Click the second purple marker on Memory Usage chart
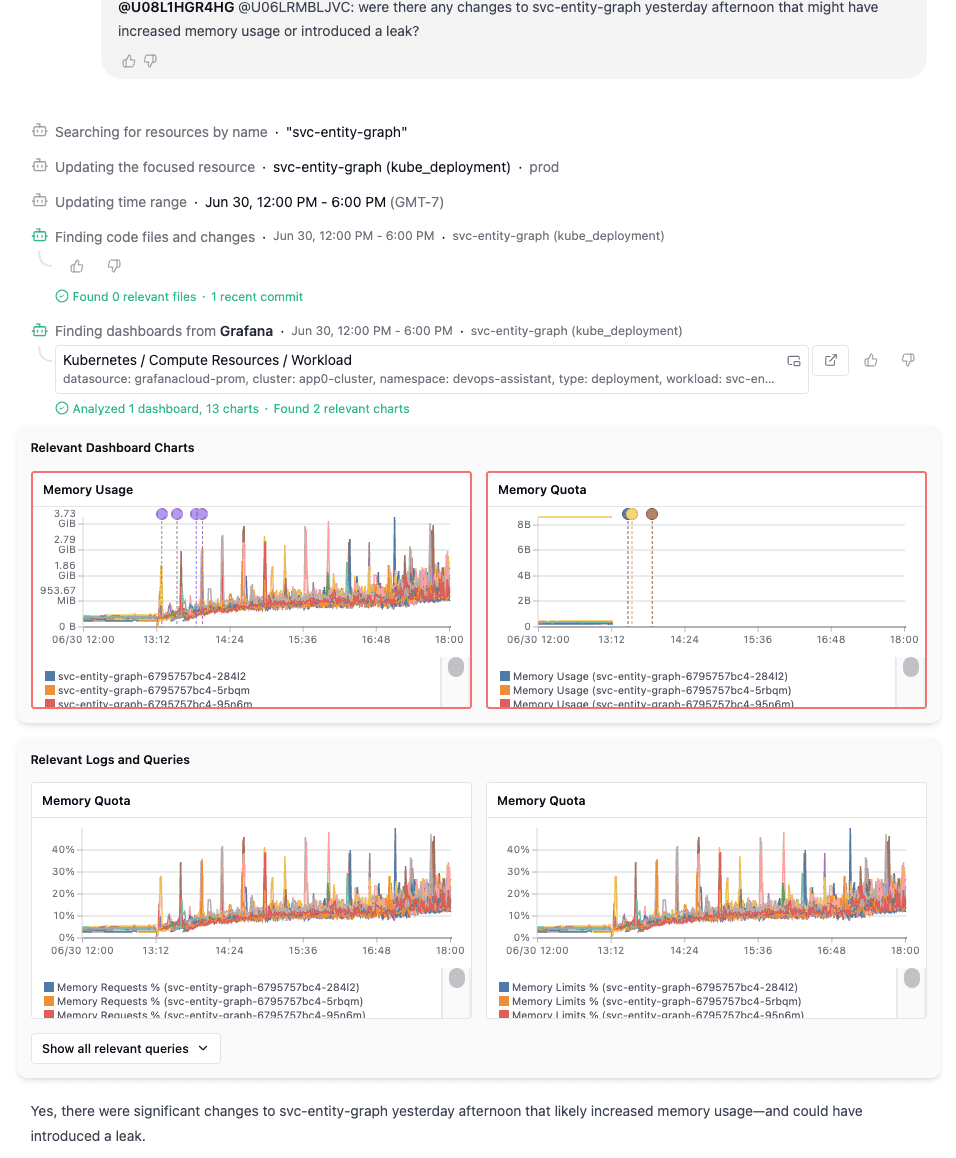Image resolution: width=956 pixels, height=1158 pixels. pos(177,514)
